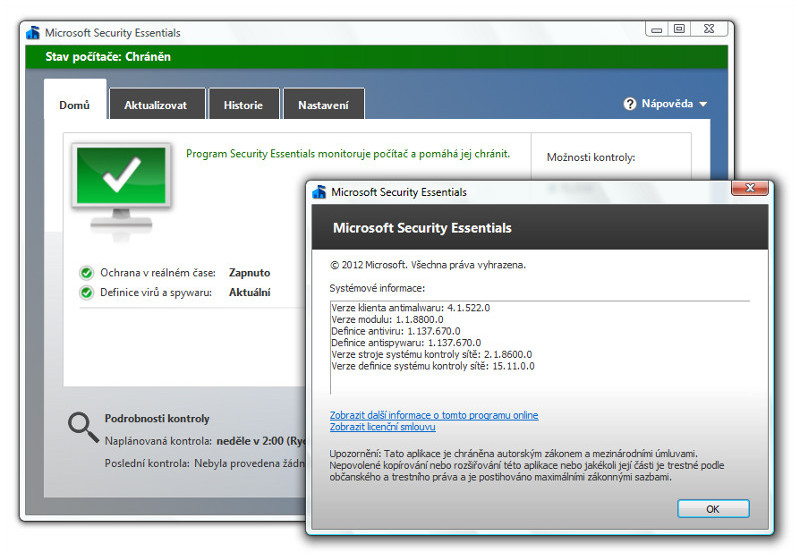Click the line Verze definice systému kontroly sítě

coord(433,366)
